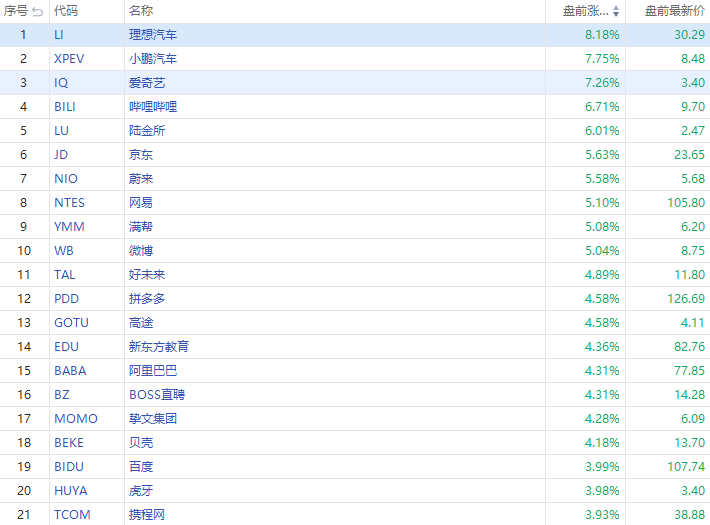
Task: Open 小鹏汽车 stock name
Action: point(153,59)
